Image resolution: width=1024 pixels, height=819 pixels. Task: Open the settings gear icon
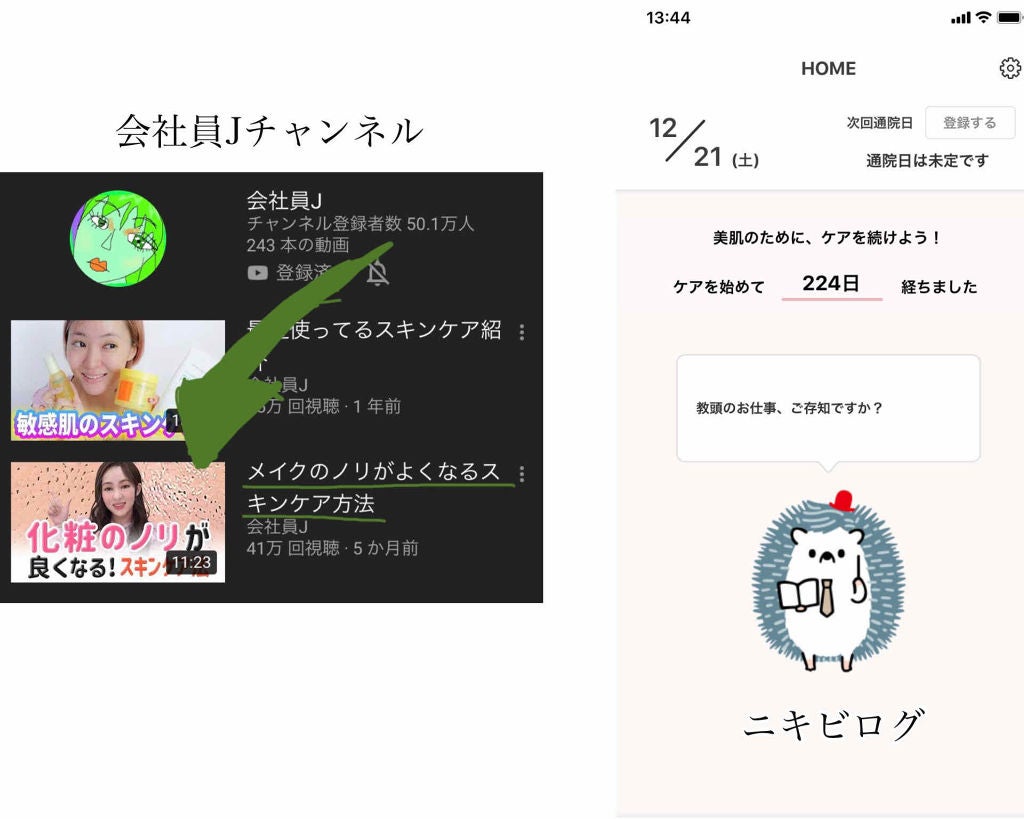pyautogui.click(x=1010, y=68)
